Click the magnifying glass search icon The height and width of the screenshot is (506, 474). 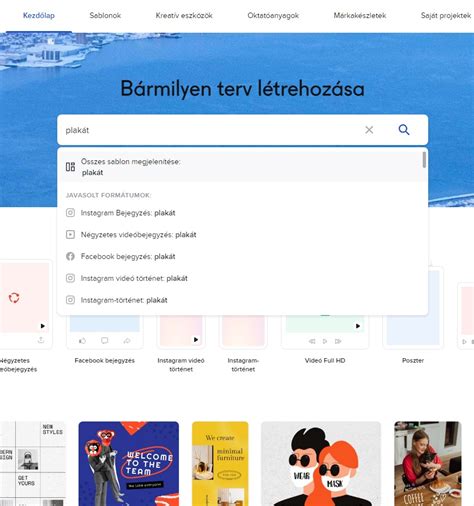(x=404, y=129)
